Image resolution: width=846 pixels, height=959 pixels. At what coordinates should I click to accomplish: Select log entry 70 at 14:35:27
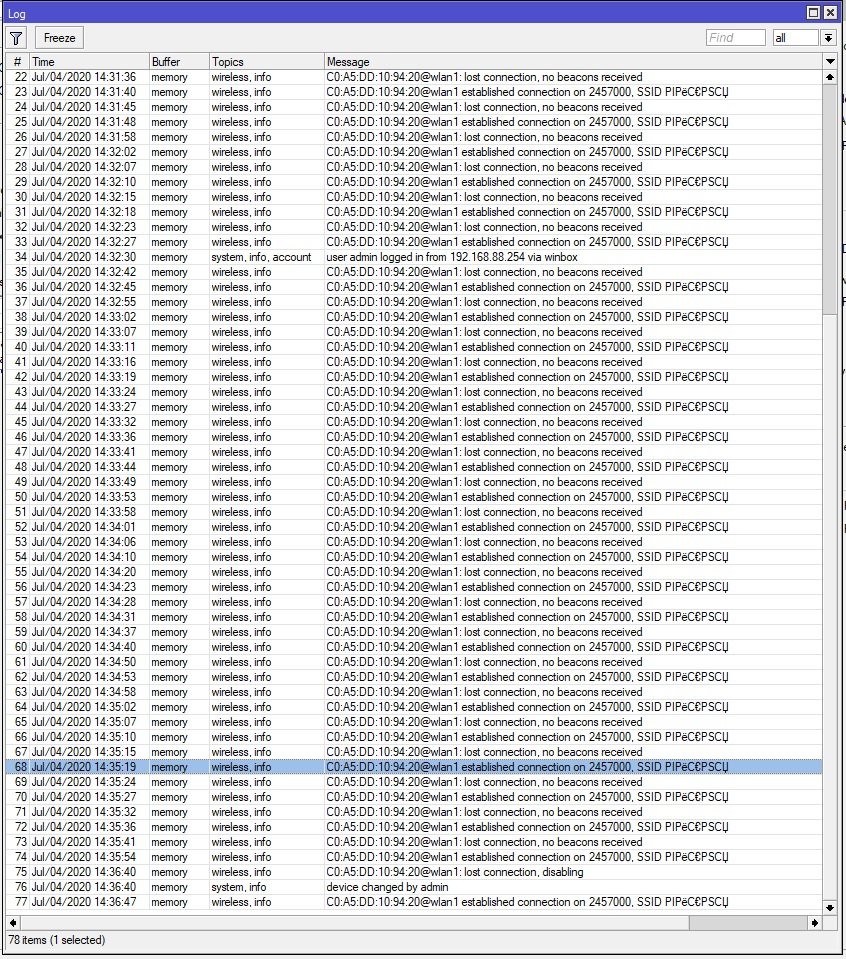pyautogui.click(x=414, y=797)
